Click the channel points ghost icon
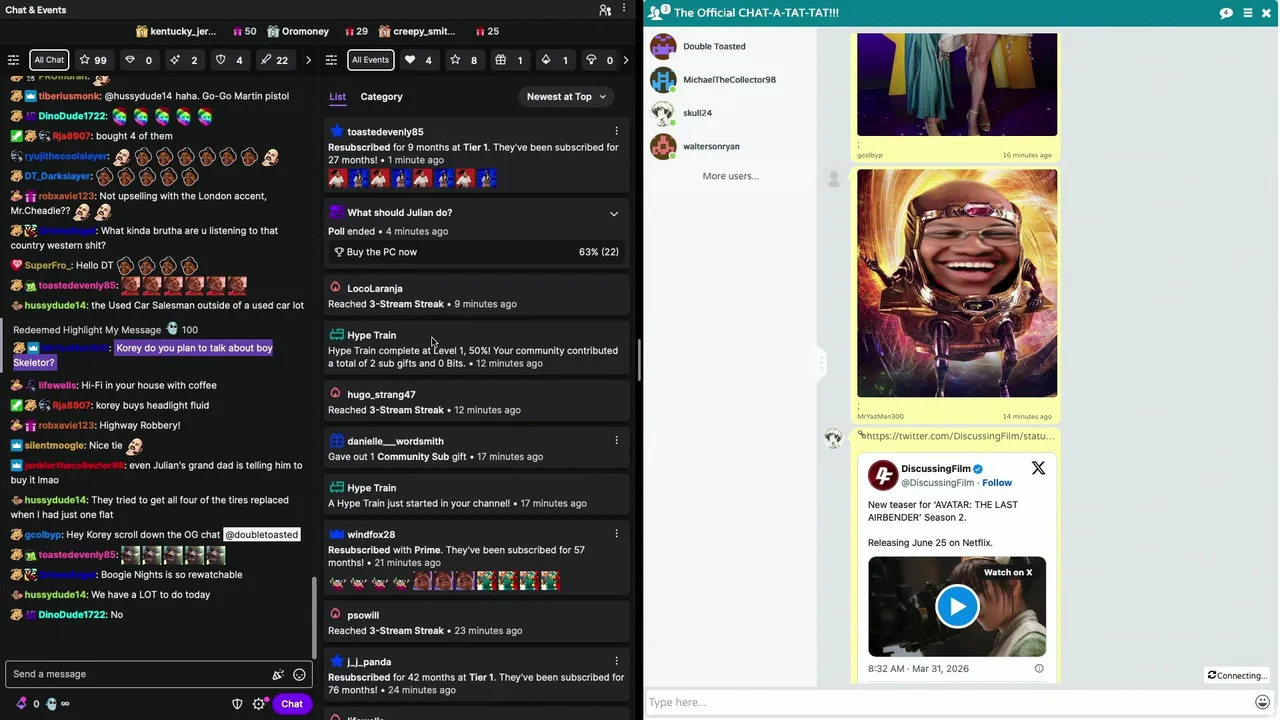 [52, 704]
